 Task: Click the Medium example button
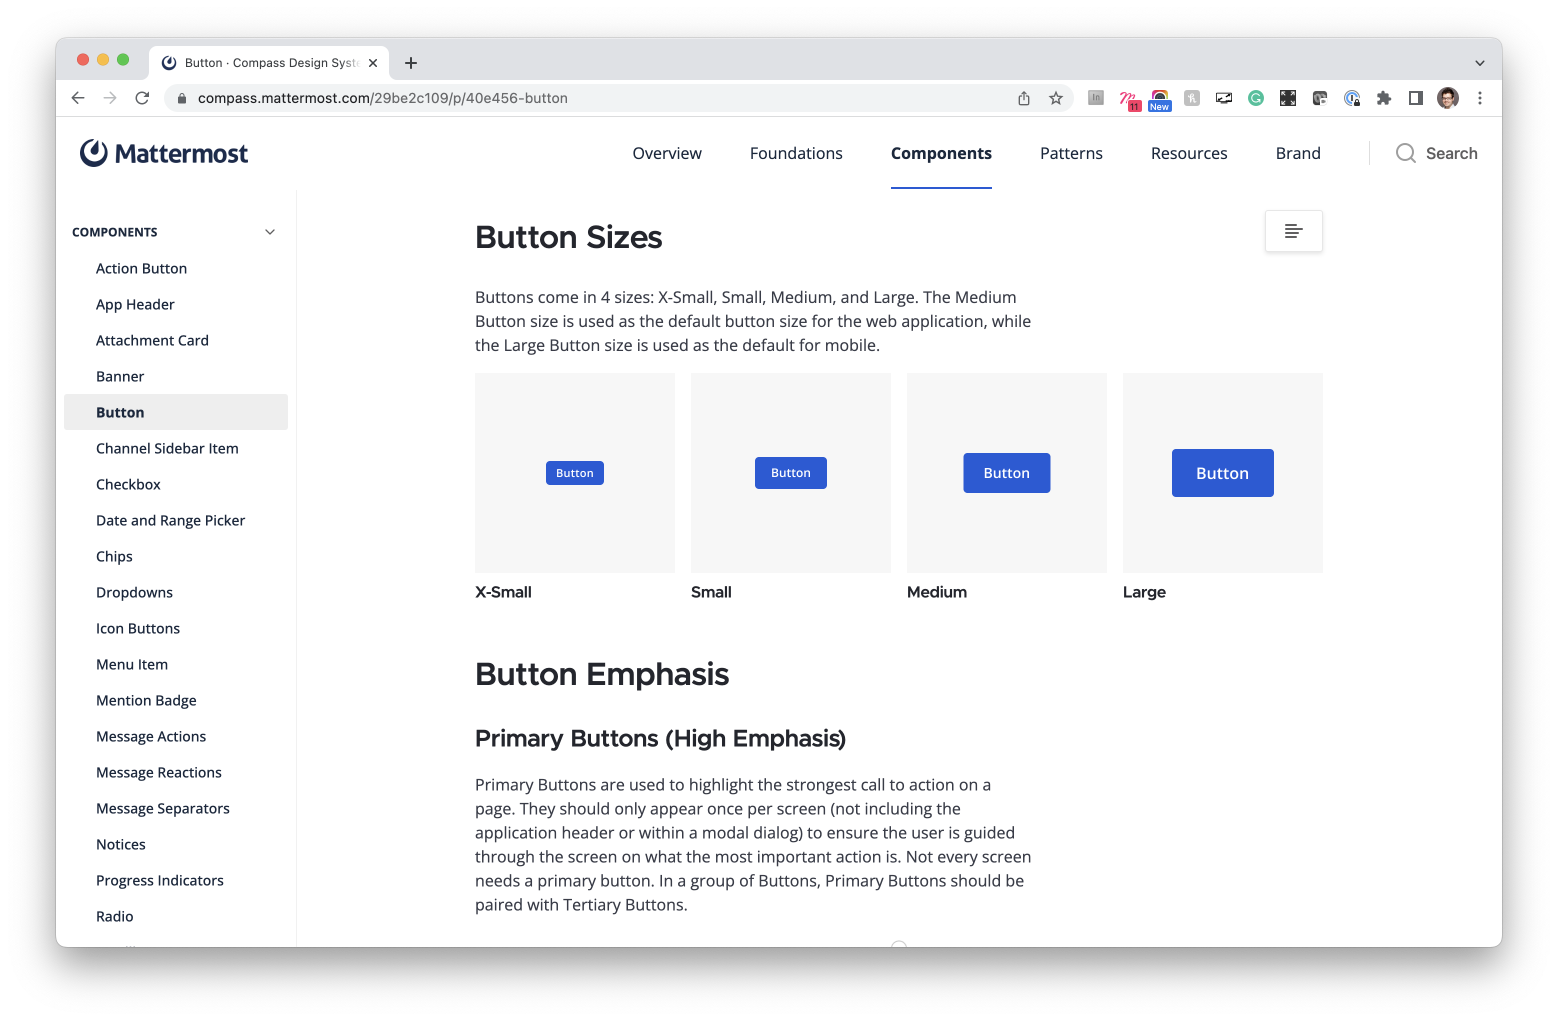coord(1007,473)
